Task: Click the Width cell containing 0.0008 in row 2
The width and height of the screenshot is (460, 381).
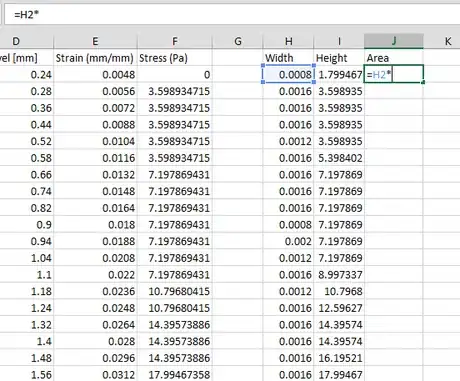Action: (288, 74)
